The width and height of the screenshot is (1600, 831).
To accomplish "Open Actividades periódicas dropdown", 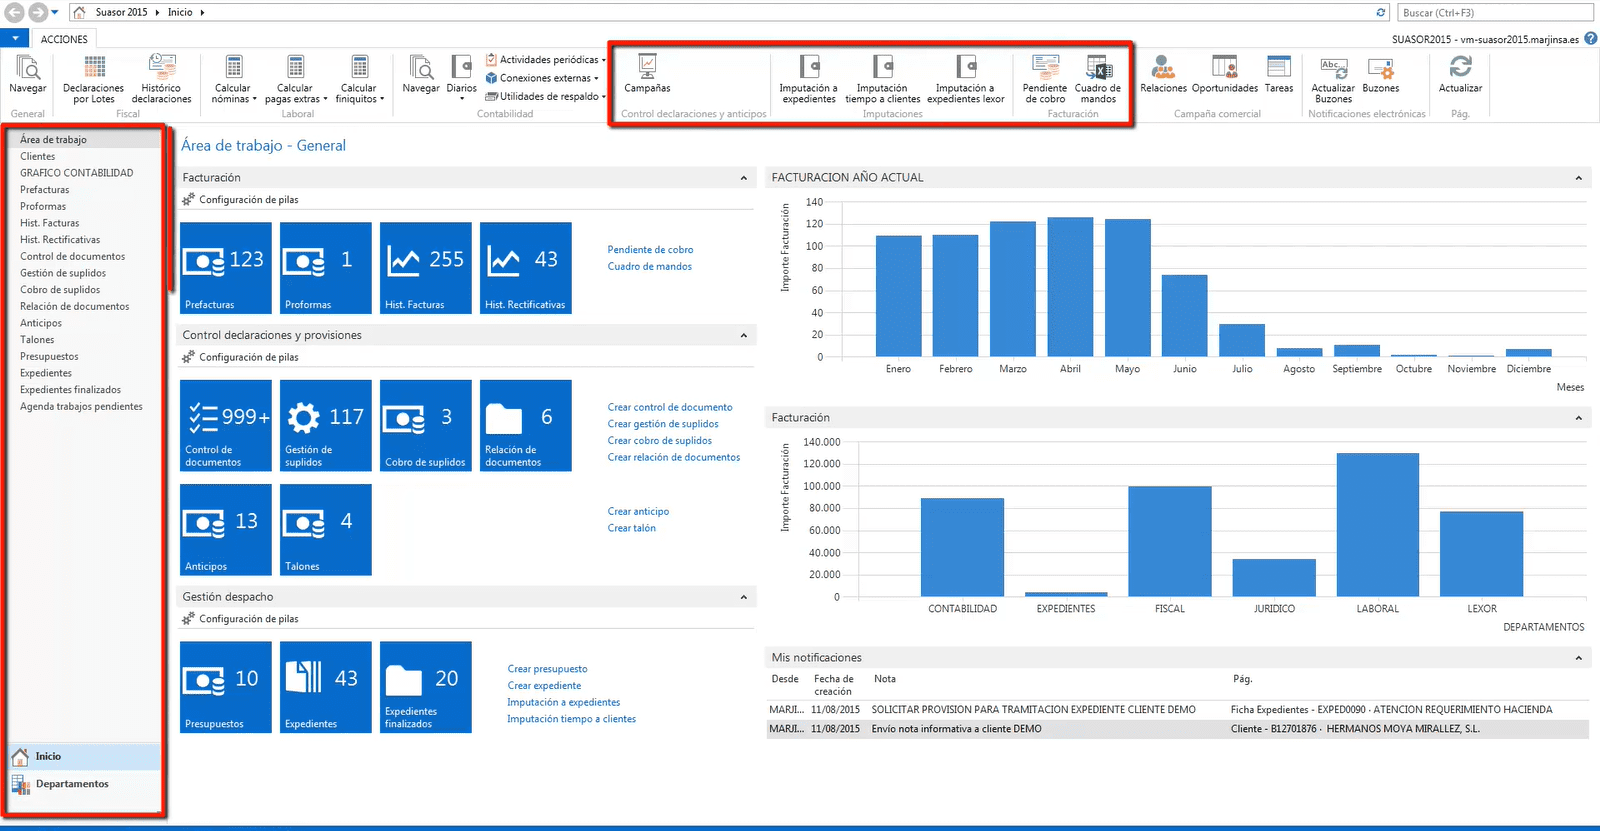I will click(546, 59).
